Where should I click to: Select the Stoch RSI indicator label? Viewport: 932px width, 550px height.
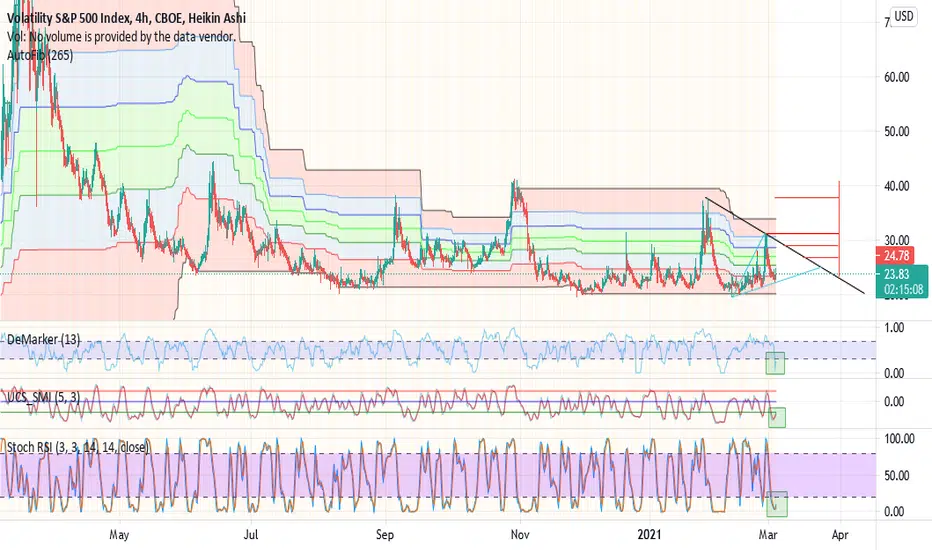[77, 447]
